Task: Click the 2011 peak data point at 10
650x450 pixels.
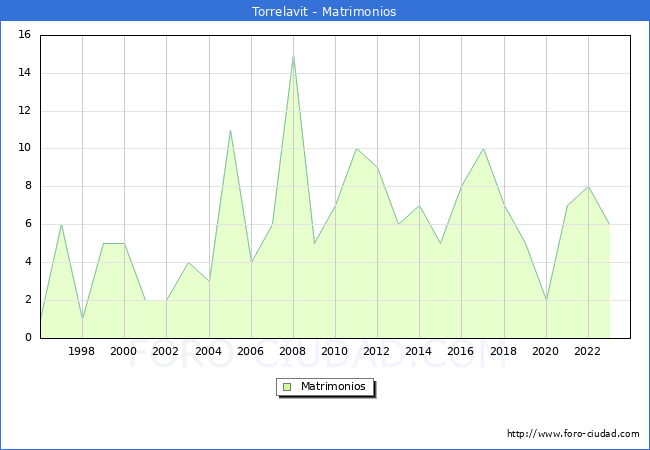Action: coord(357,149)
